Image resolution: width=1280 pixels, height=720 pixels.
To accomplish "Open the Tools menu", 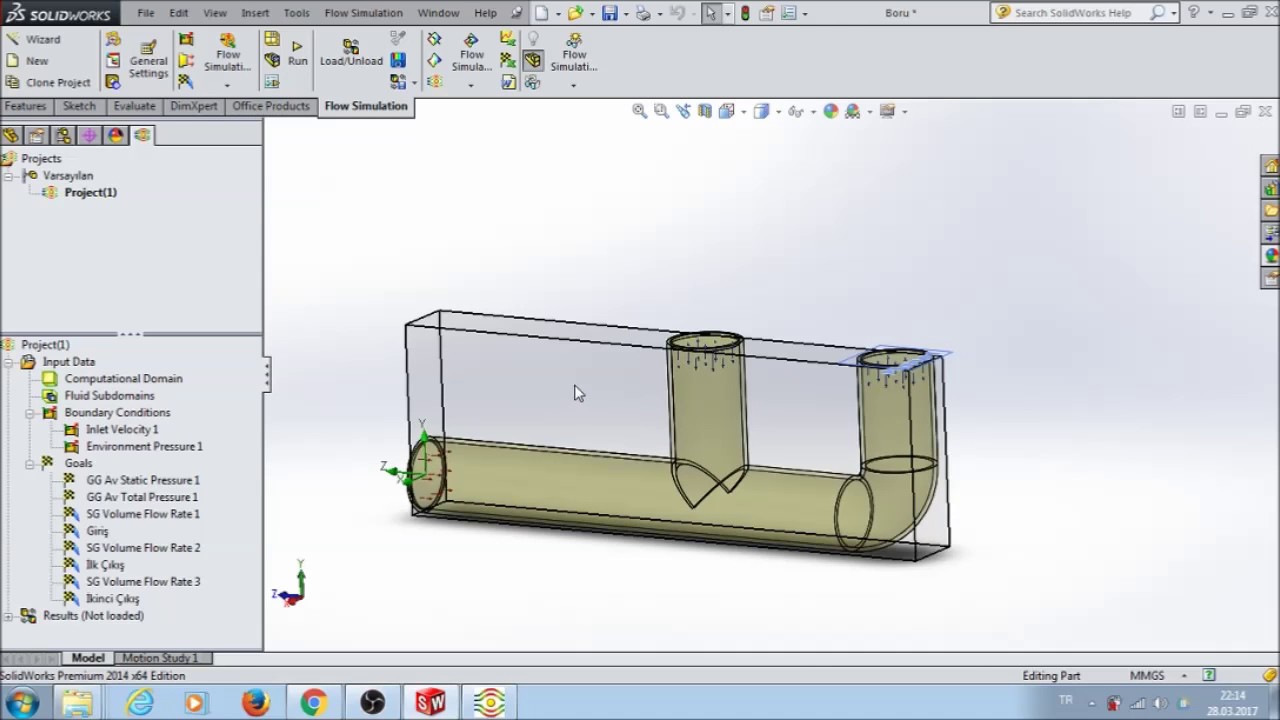I will pos(297,13).
